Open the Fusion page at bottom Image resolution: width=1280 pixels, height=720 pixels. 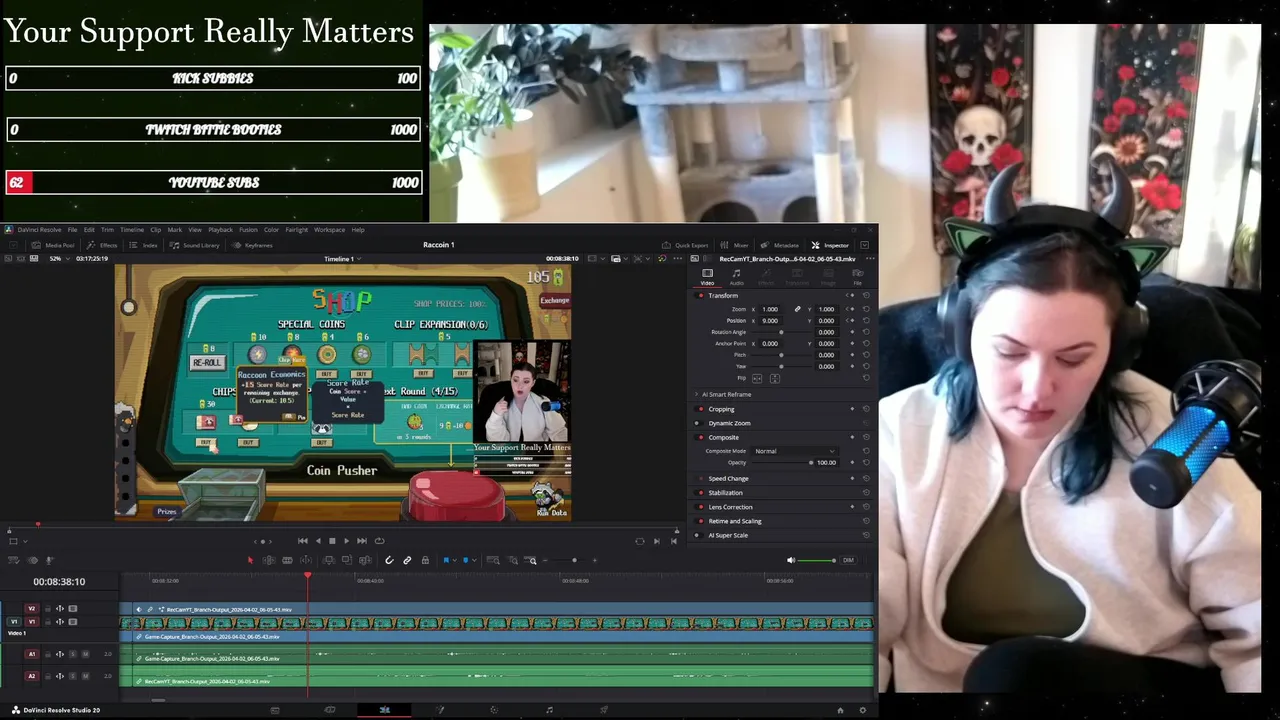(439, 710)
